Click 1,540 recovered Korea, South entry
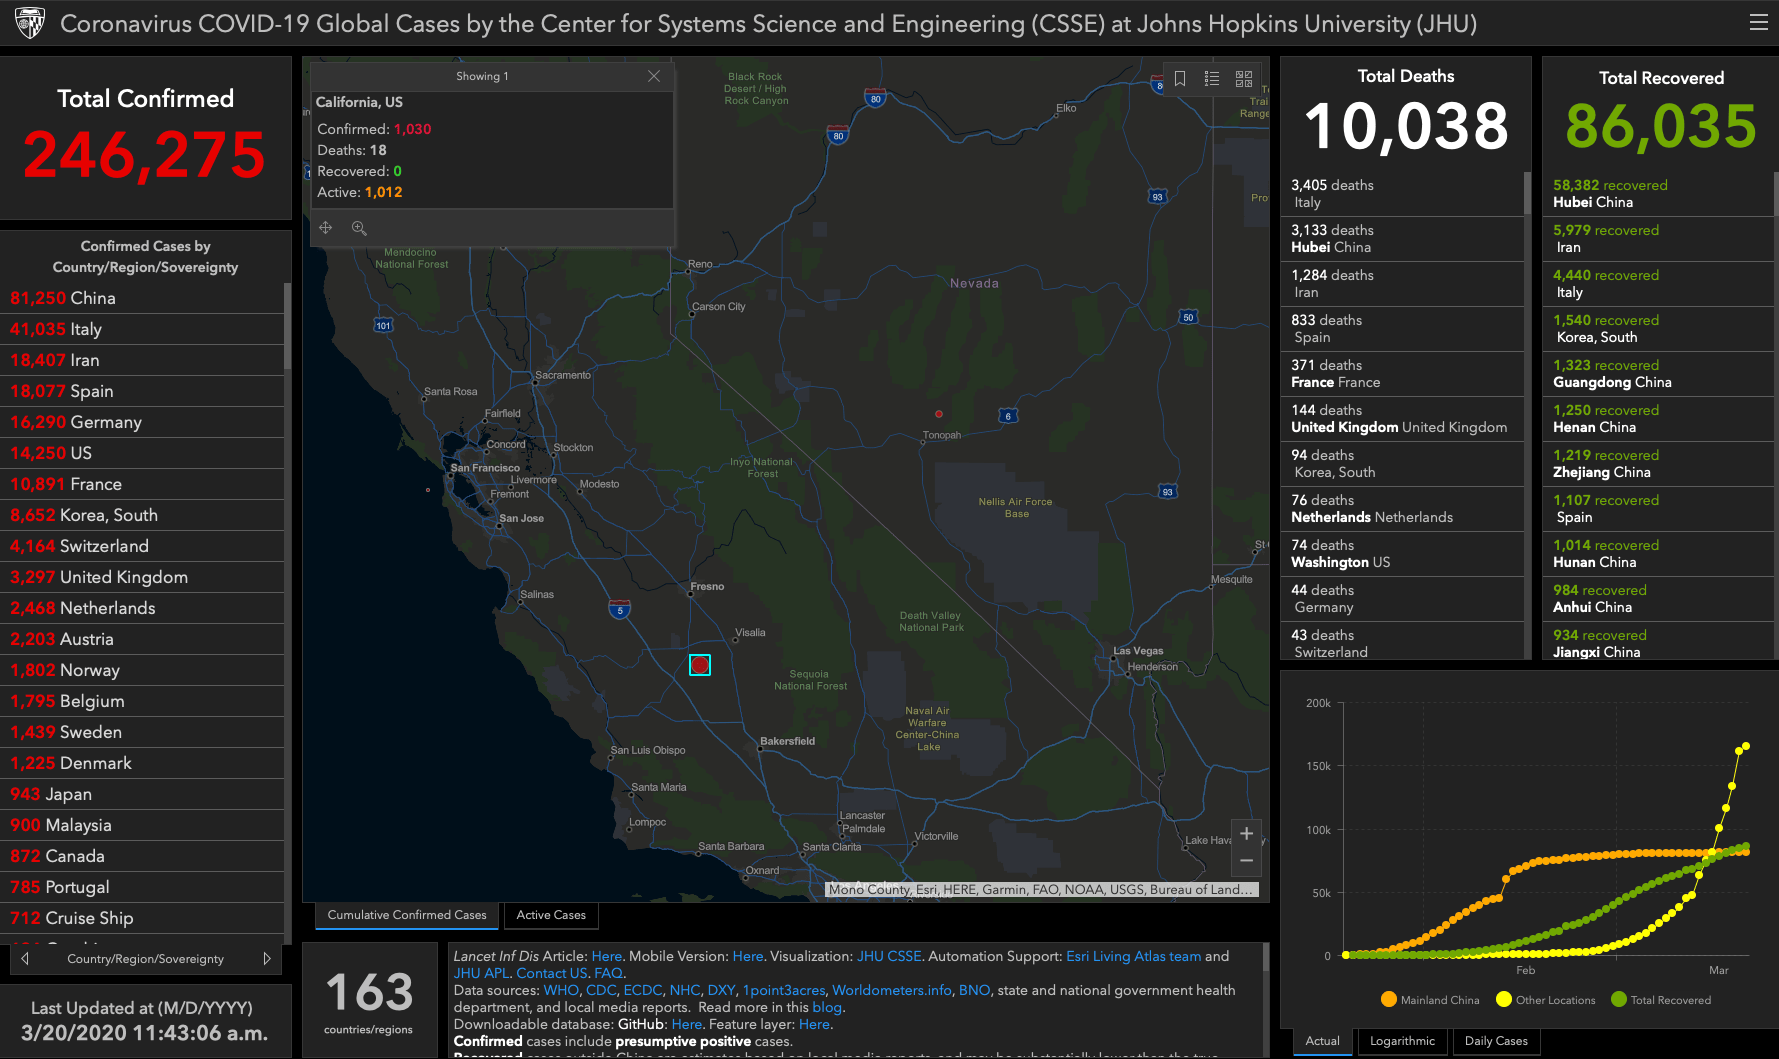The image size is (1779, 1059). [1659, 329]
